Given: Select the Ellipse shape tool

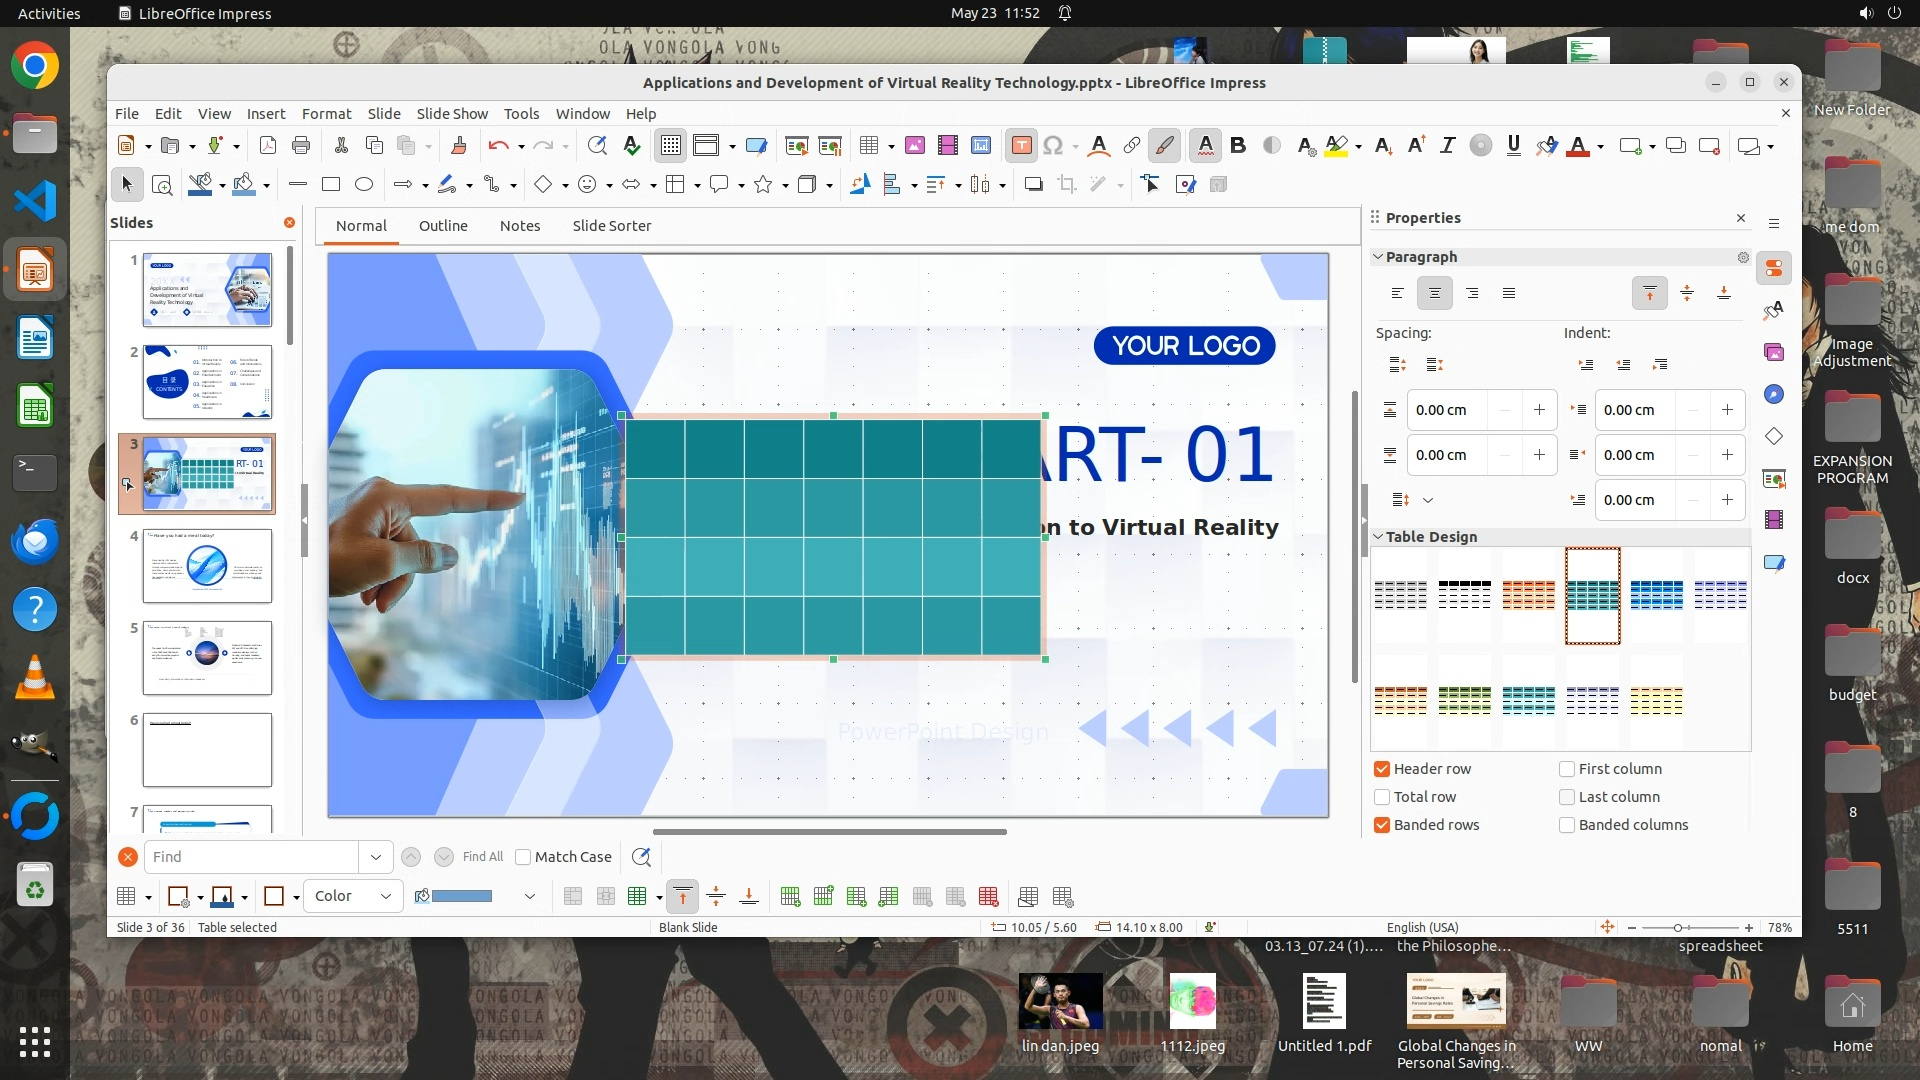Looking at the screenshot, I should [364, 185].
